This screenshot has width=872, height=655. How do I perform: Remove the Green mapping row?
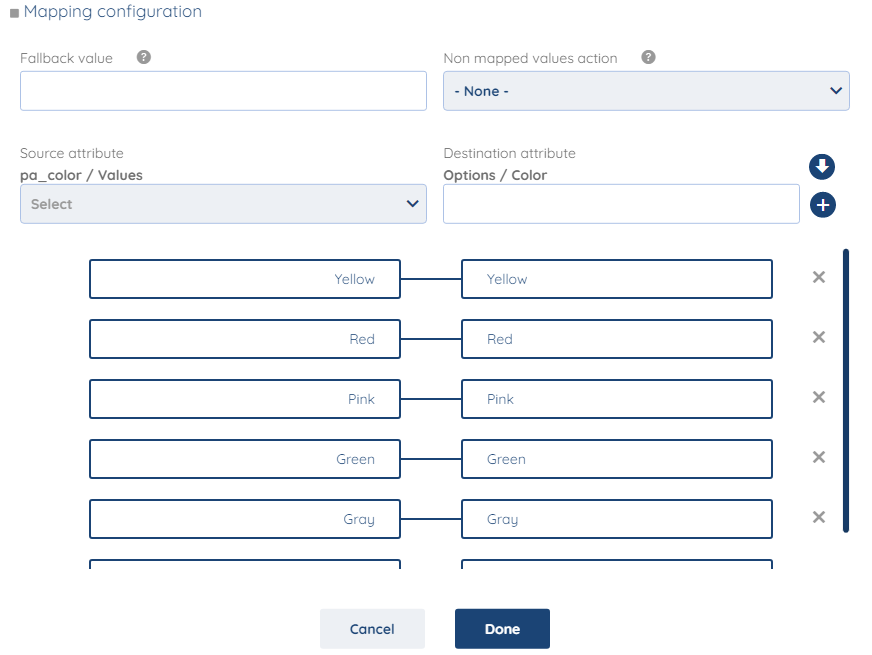pos(819,457)
